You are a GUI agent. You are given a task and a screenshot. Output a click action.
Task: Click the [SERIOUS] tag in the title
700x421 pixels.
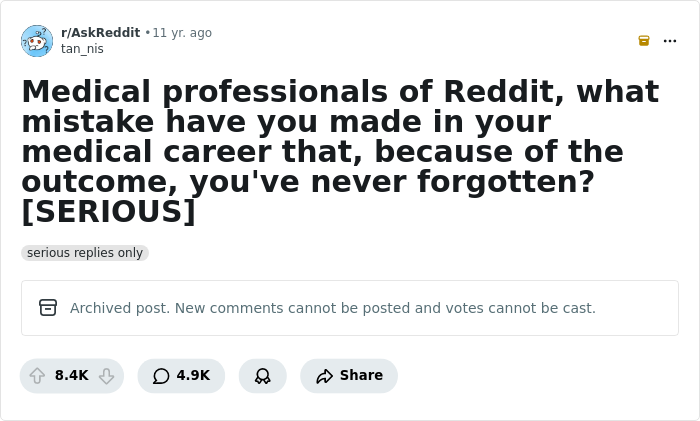point(108,212)
